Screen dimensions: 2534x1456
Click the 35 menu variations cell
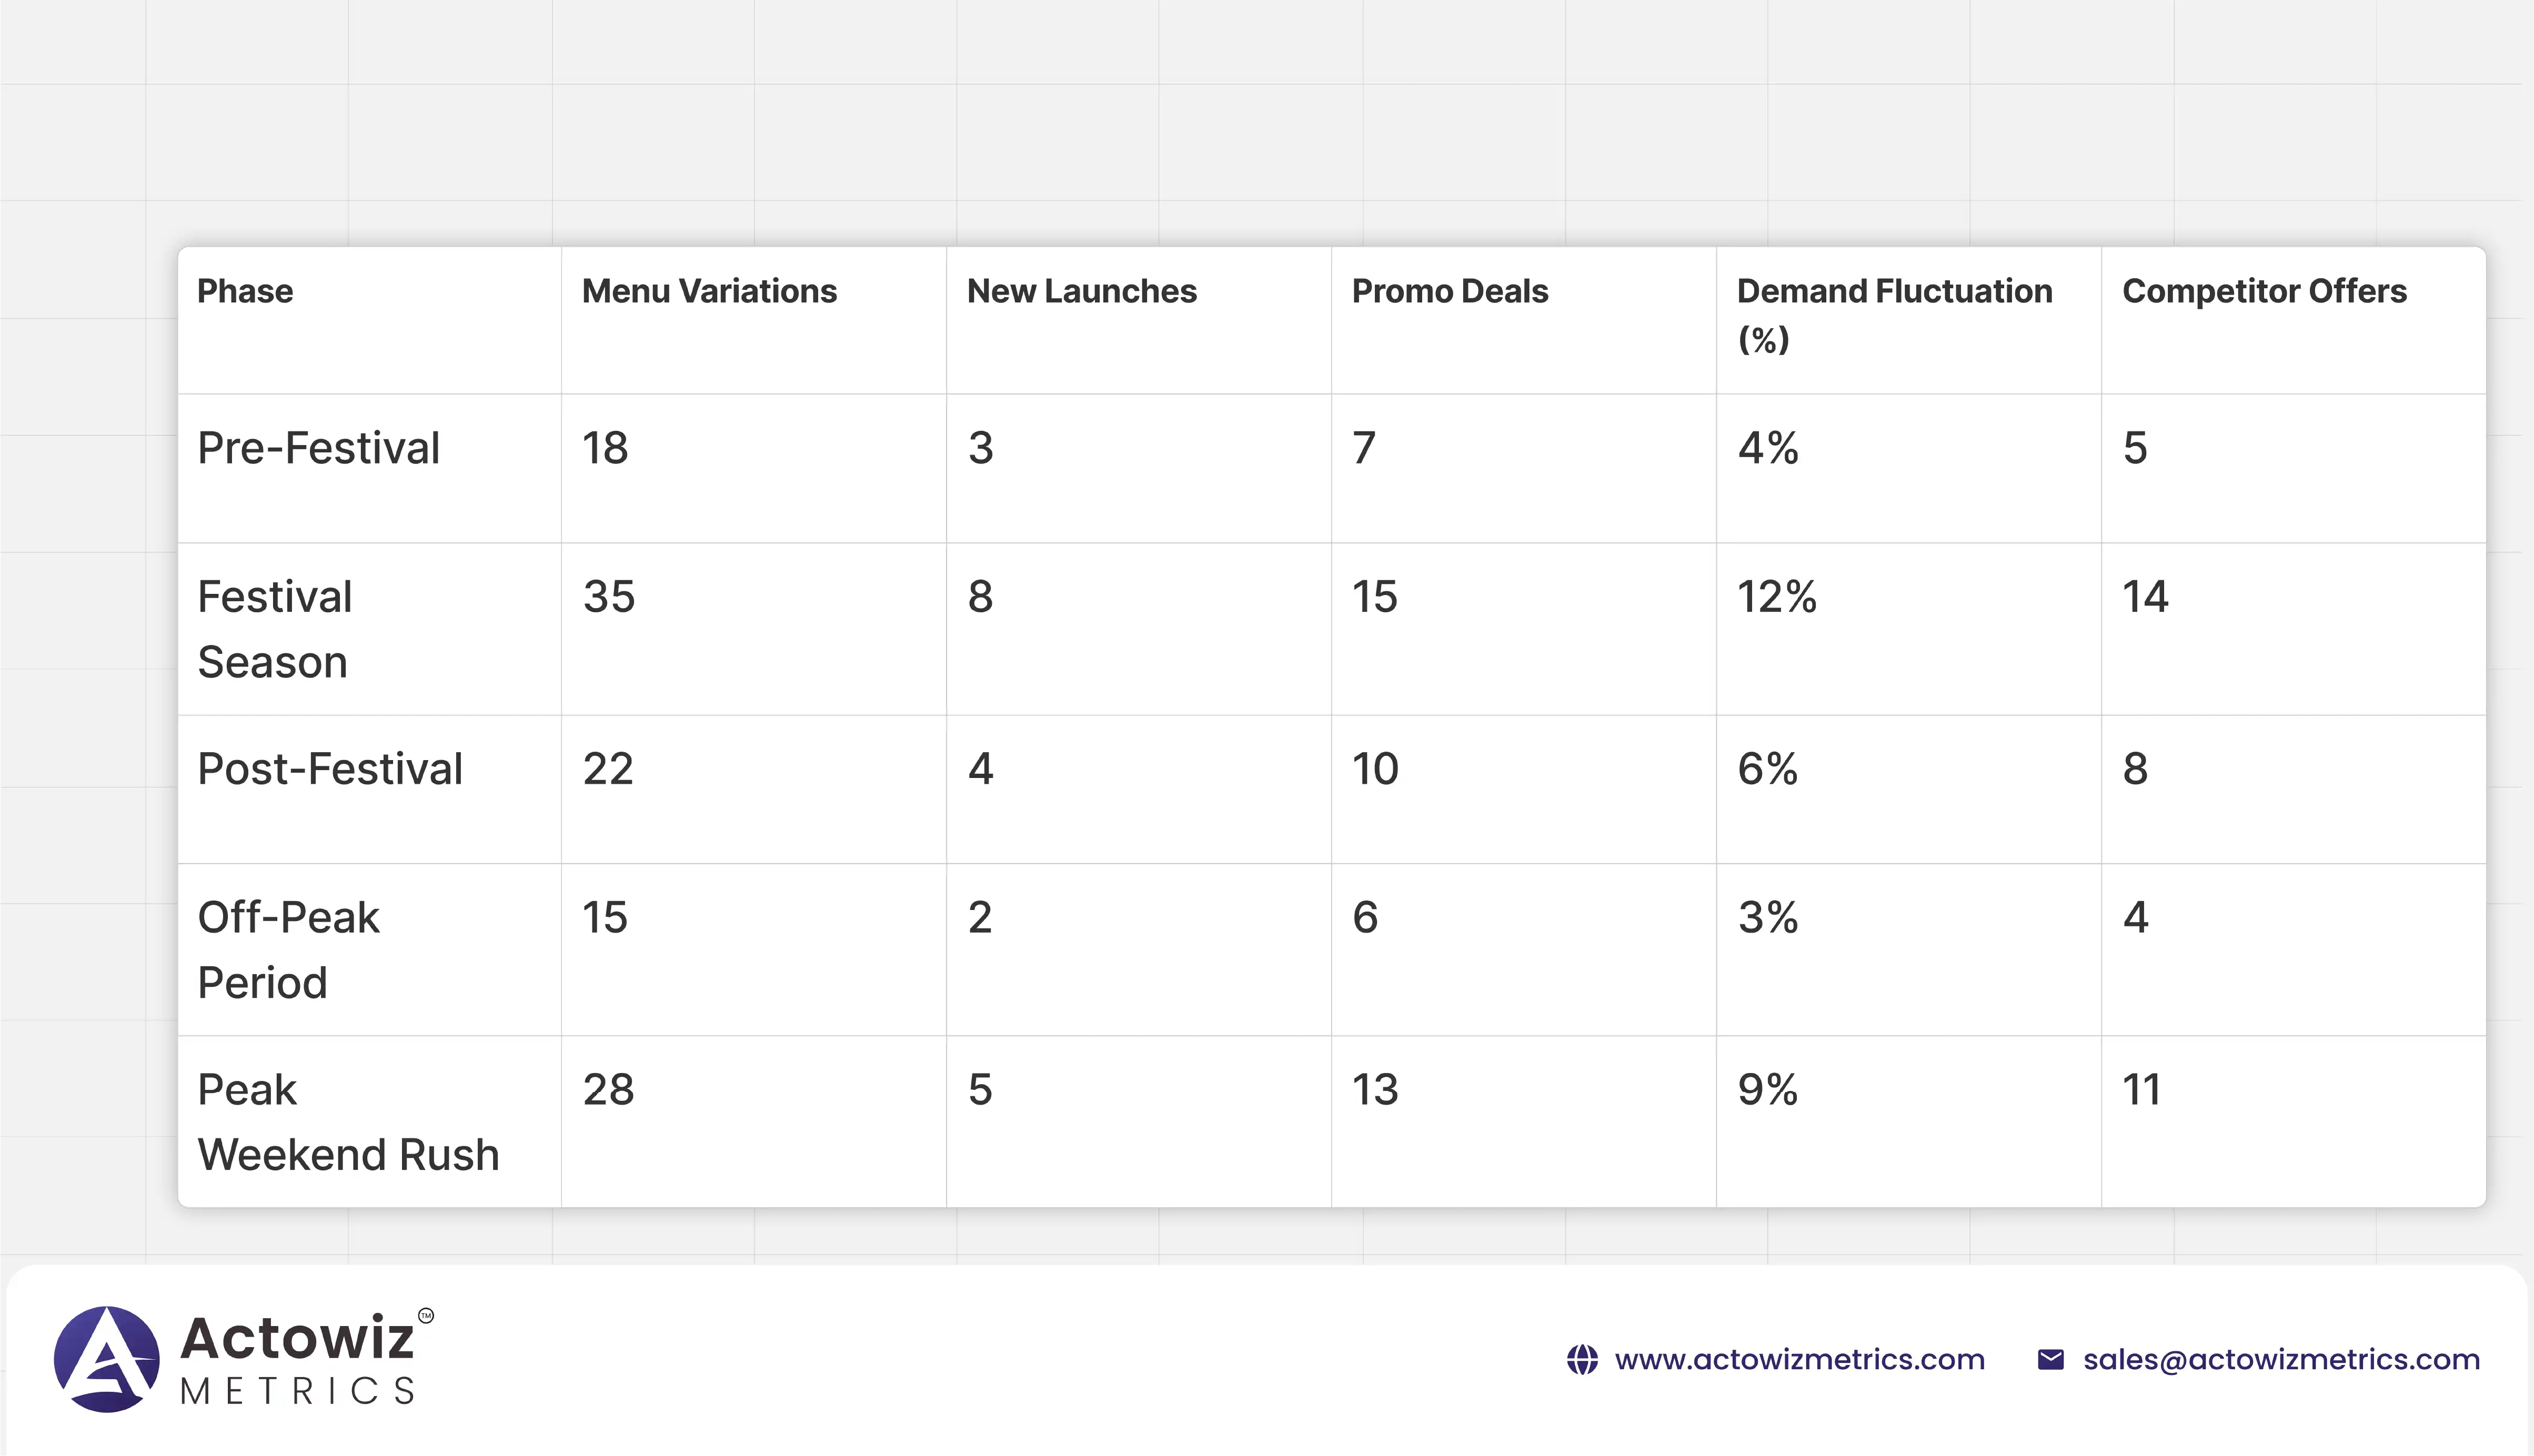point(608,597)
